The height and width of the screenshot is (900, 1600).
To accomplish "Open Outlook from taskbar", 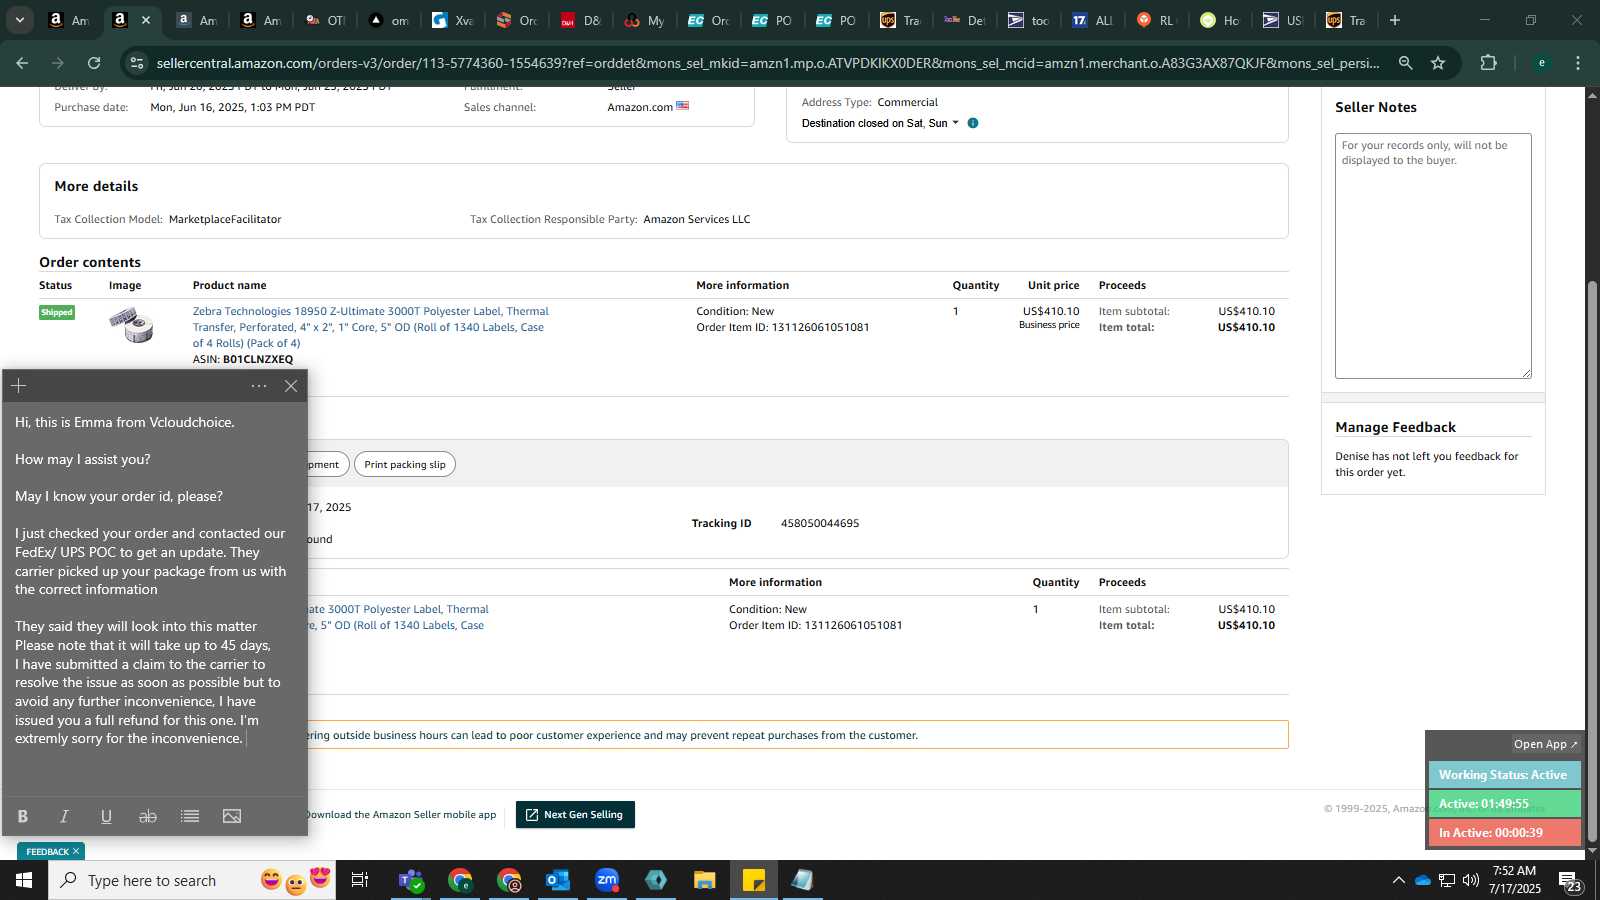I will pos(557,880).
